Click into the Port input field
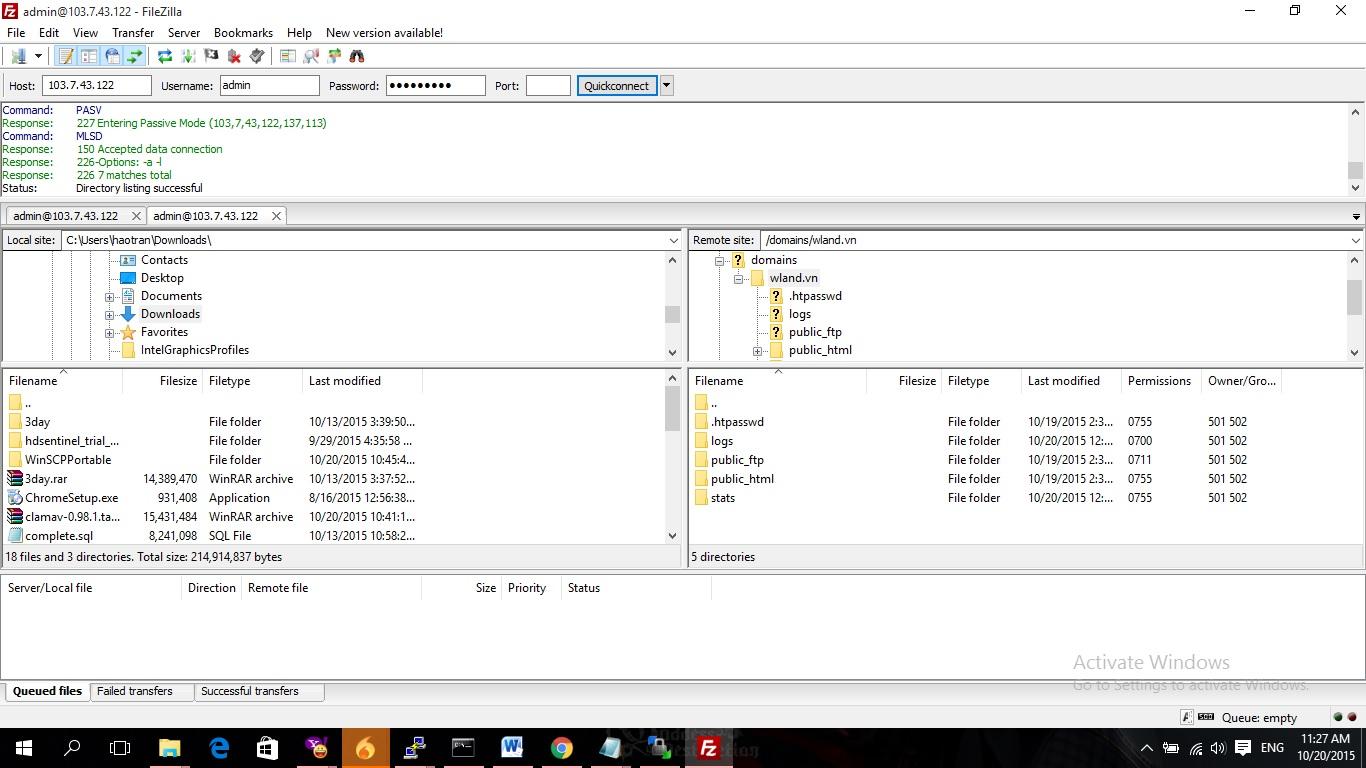The image size is (1366, 768). click(548, 86)
